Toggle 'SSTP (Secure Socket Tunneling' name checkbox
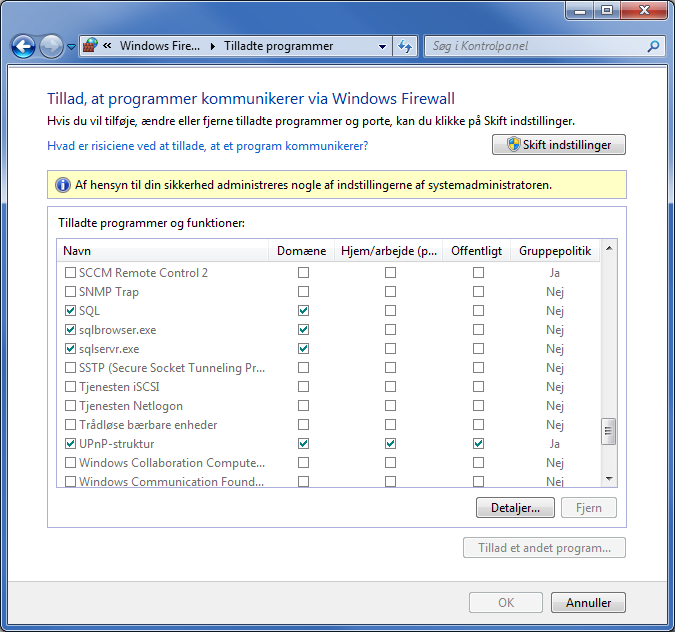Screen dimensions: 675x632 tap(70, 368)
